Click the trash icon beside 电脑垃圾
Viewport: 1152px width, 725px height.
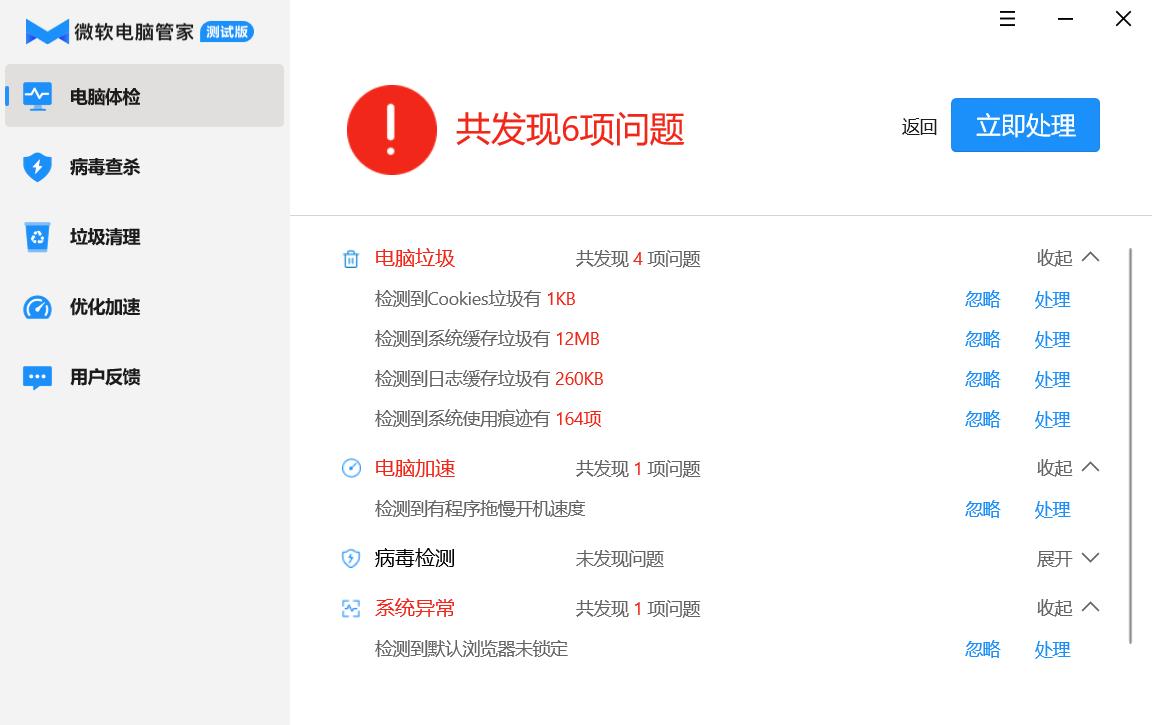coord(350,258)
